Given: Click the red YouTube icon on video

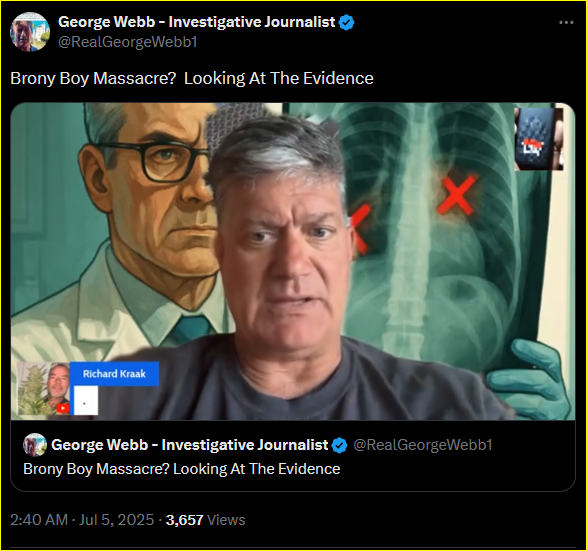Looking at the screenshot, I should point(63,408).
